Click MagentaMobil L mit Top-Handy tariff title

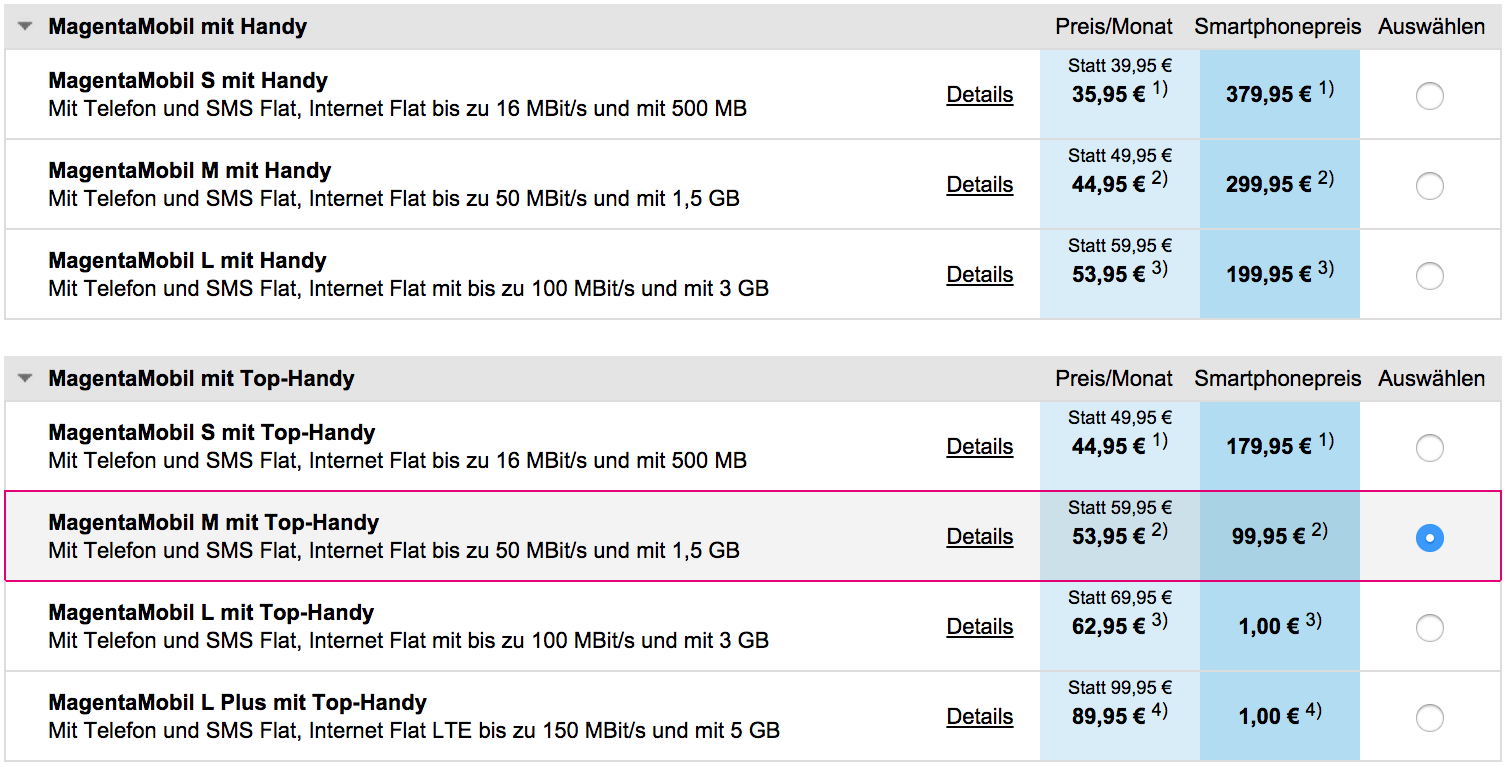(211, 613)
